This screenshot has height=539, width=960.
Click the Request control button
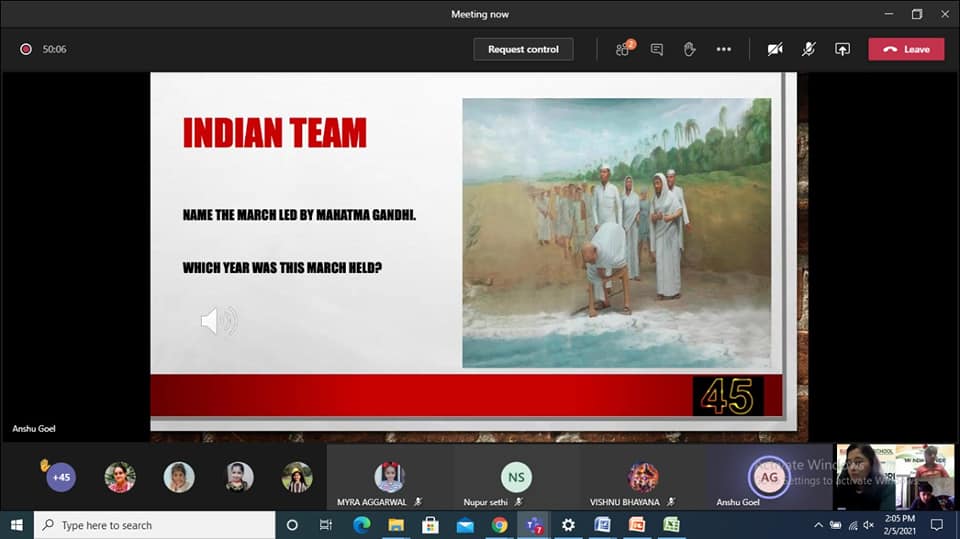(x=523, y=49)
